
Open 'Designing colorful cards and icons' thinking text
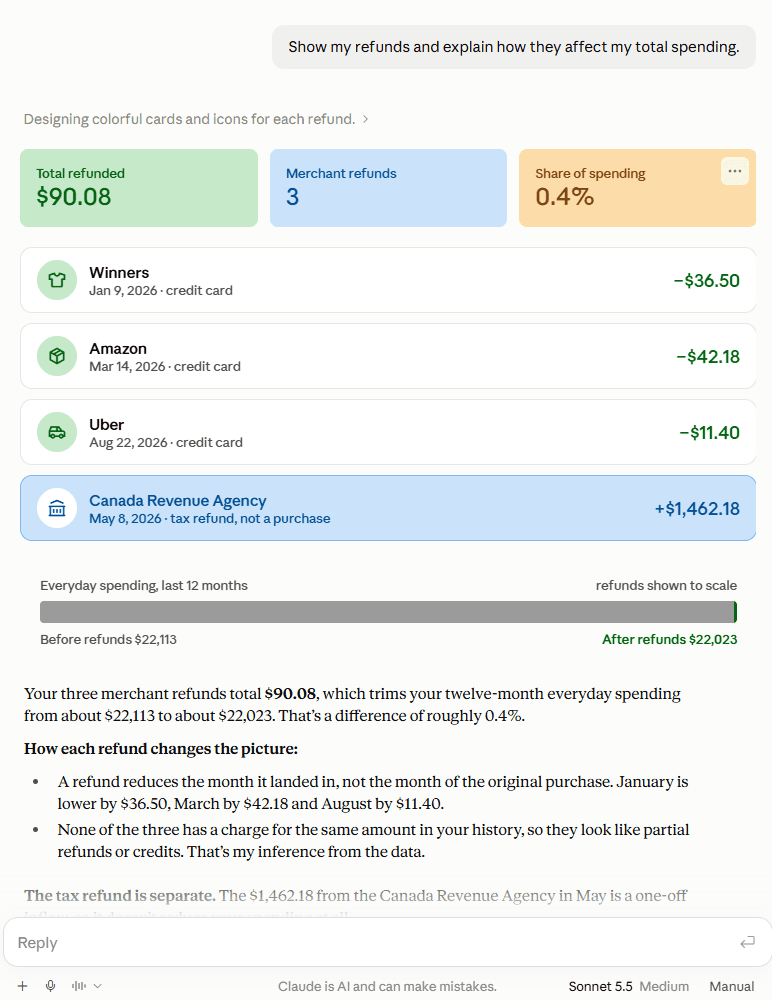[x=189, y=119]
